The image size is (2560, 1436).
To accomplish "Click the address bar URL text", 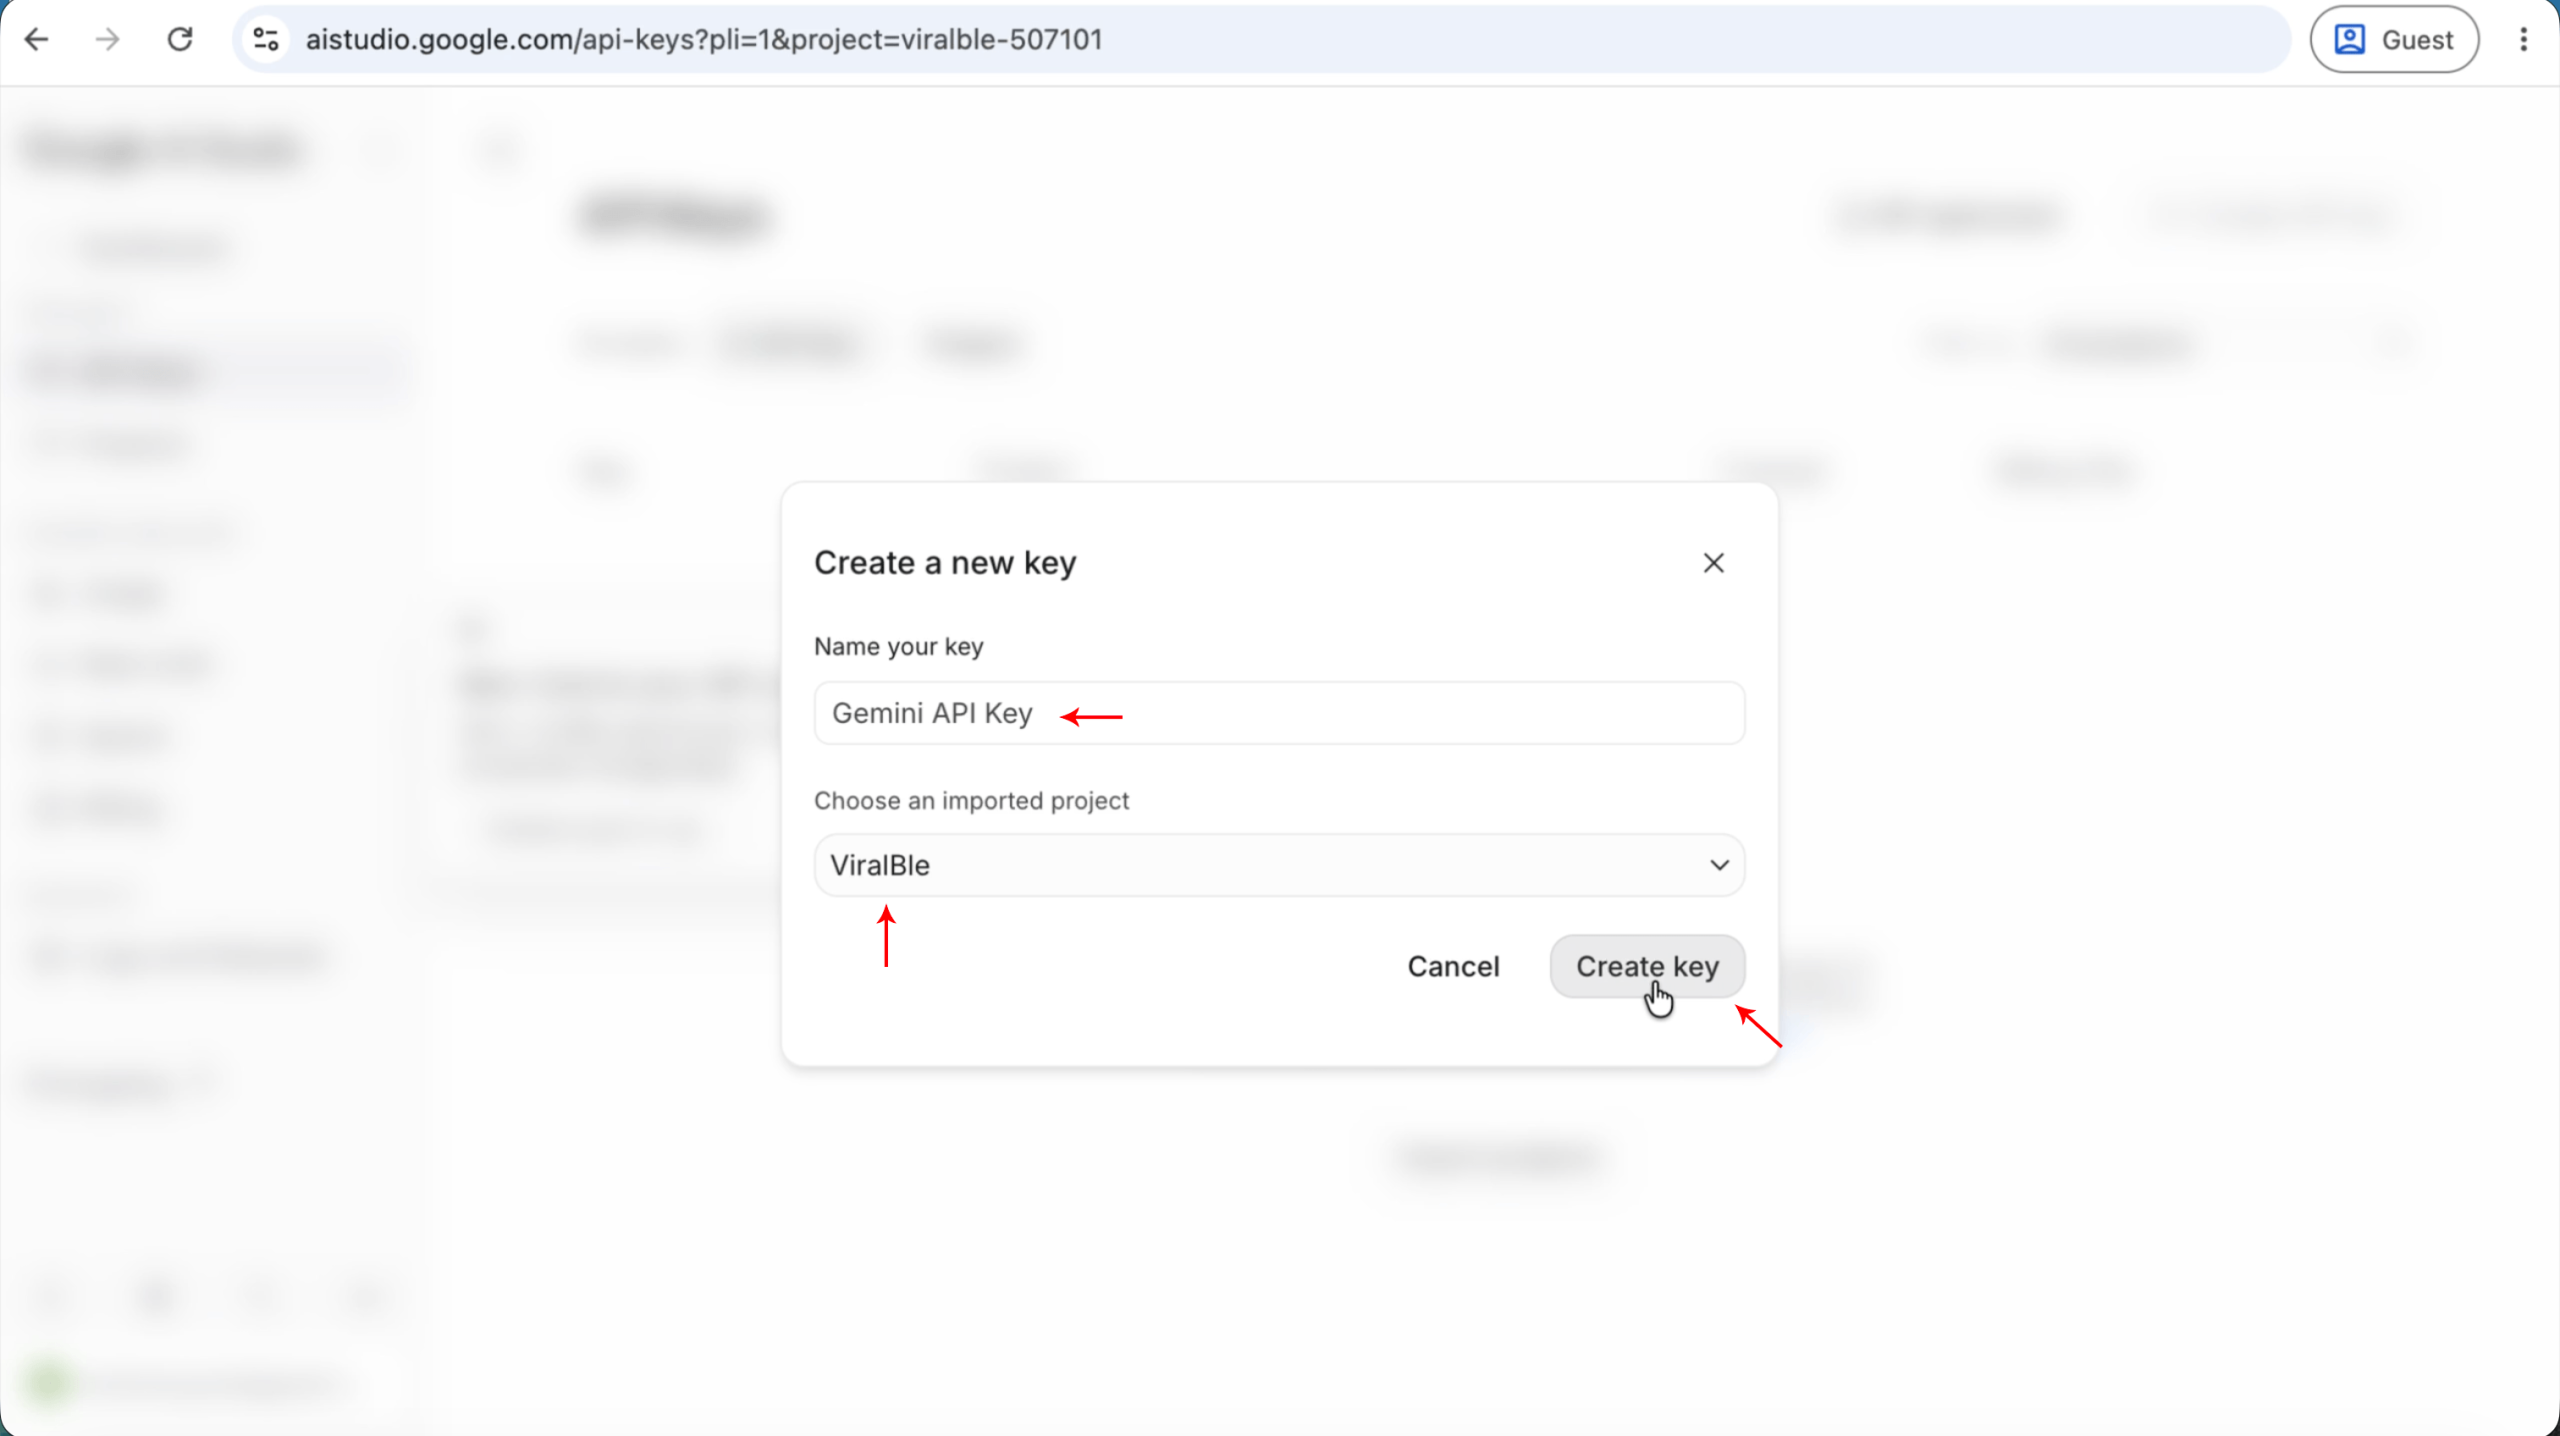I will click(704, 40).
